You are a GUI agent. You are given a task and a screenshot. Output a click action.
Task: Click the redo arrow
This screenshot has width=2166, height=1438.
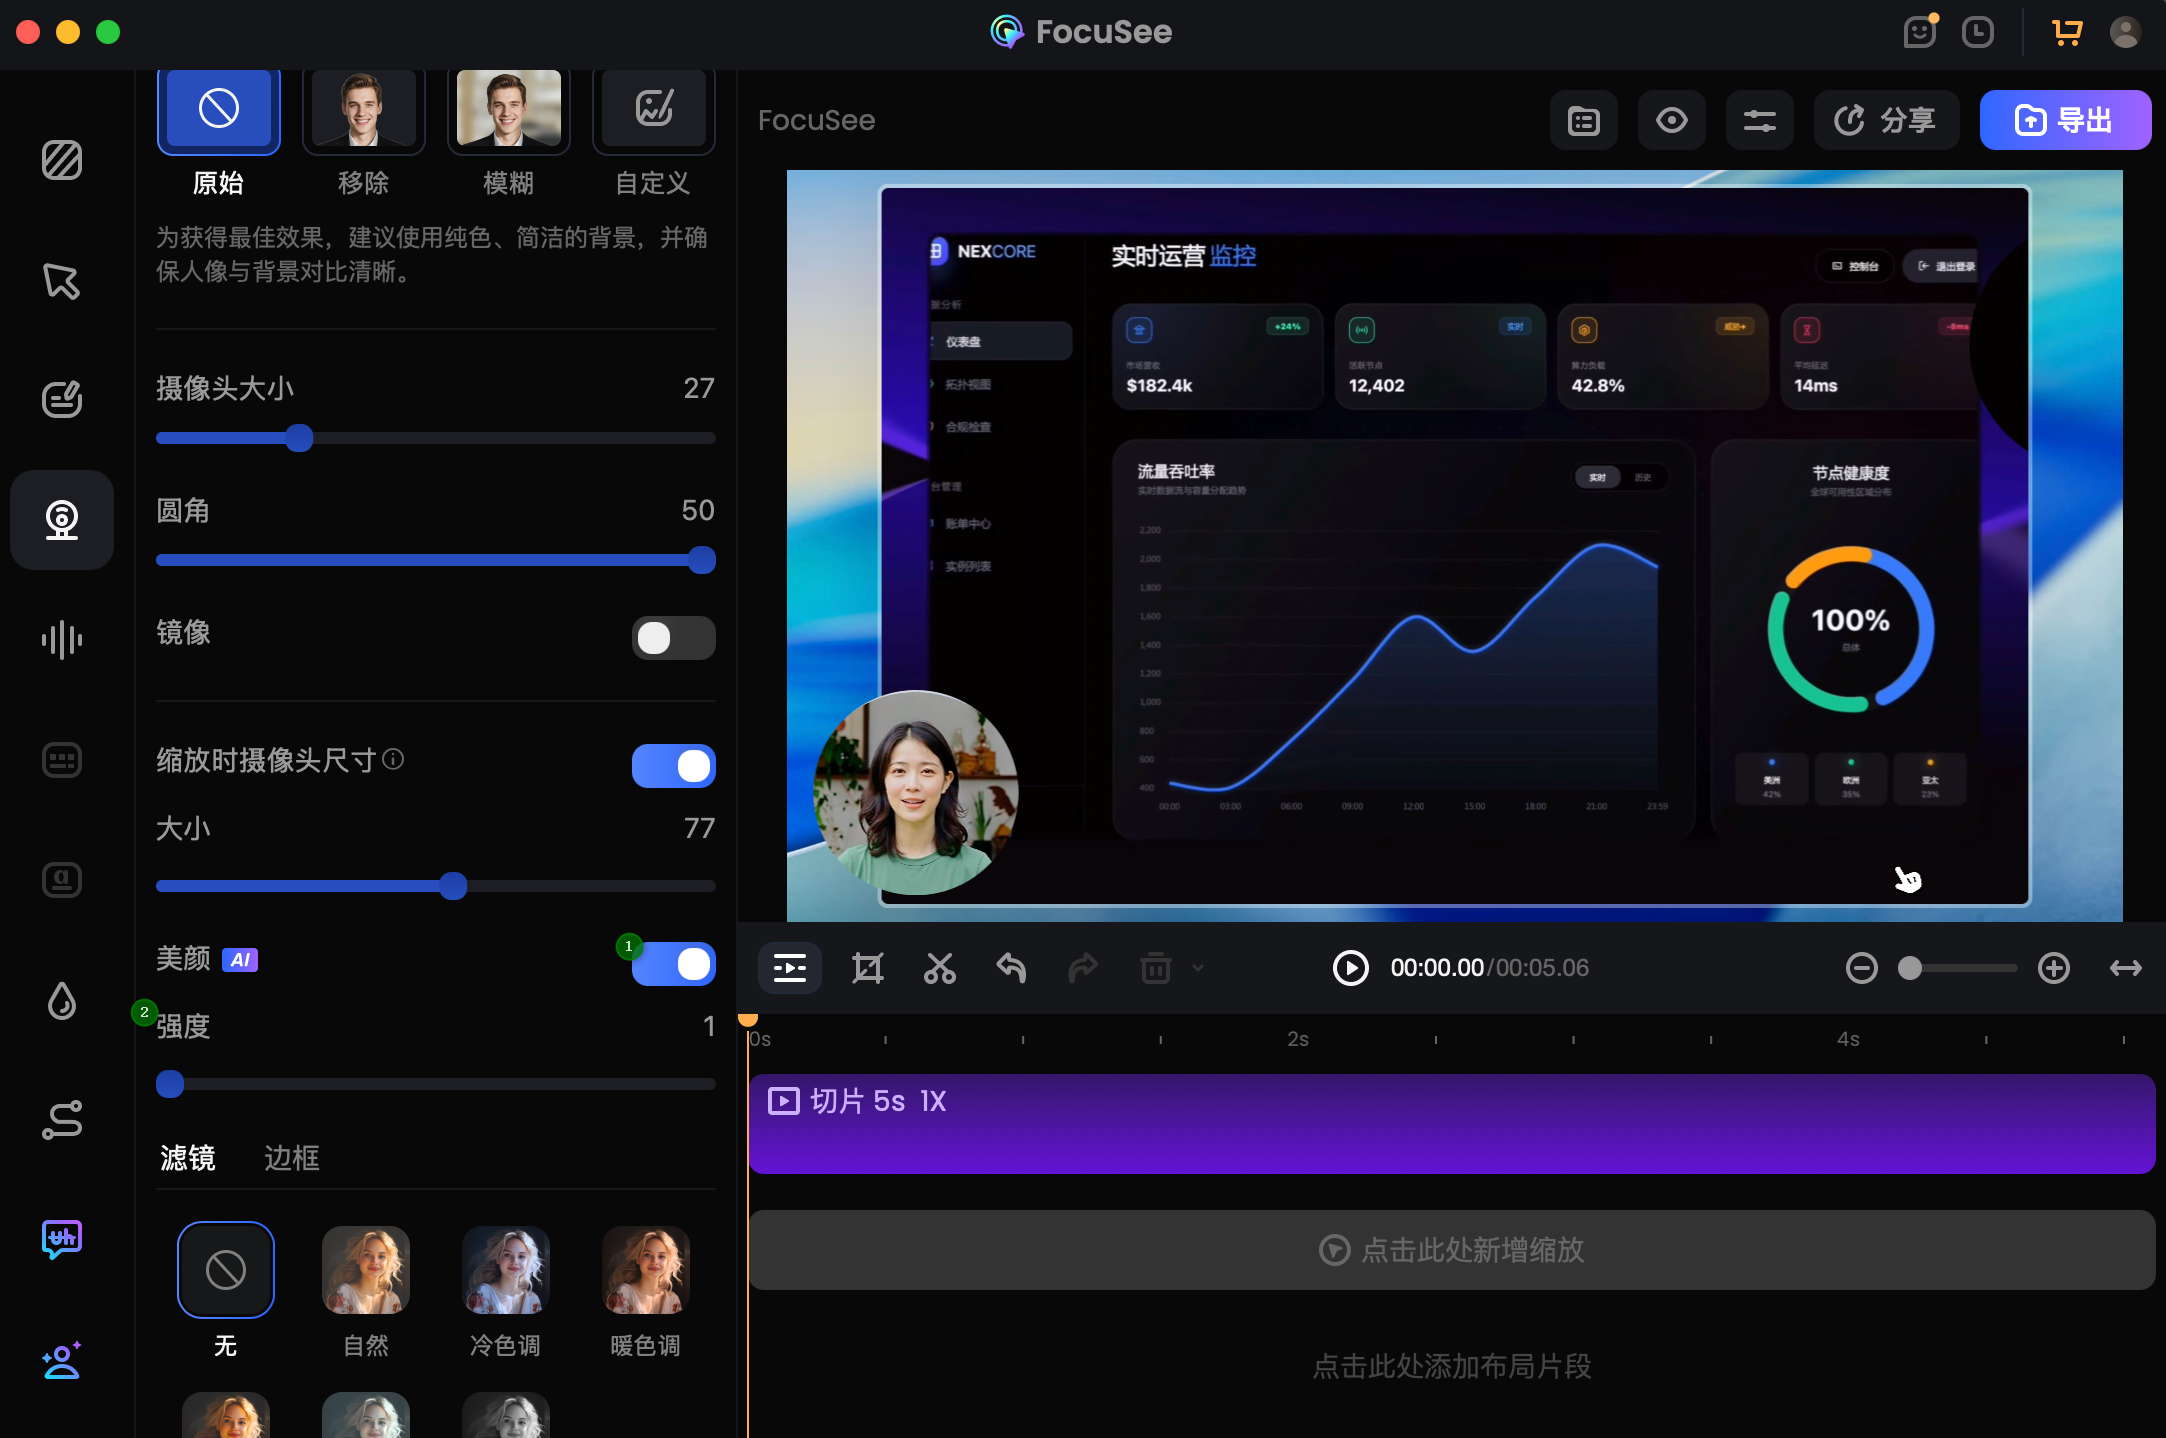point(1083,968)
